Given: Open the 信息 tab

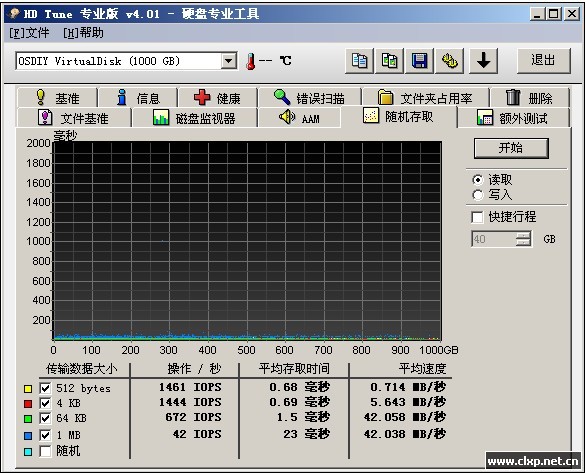Looking at the screenshot, I should [x=138, y=98].
